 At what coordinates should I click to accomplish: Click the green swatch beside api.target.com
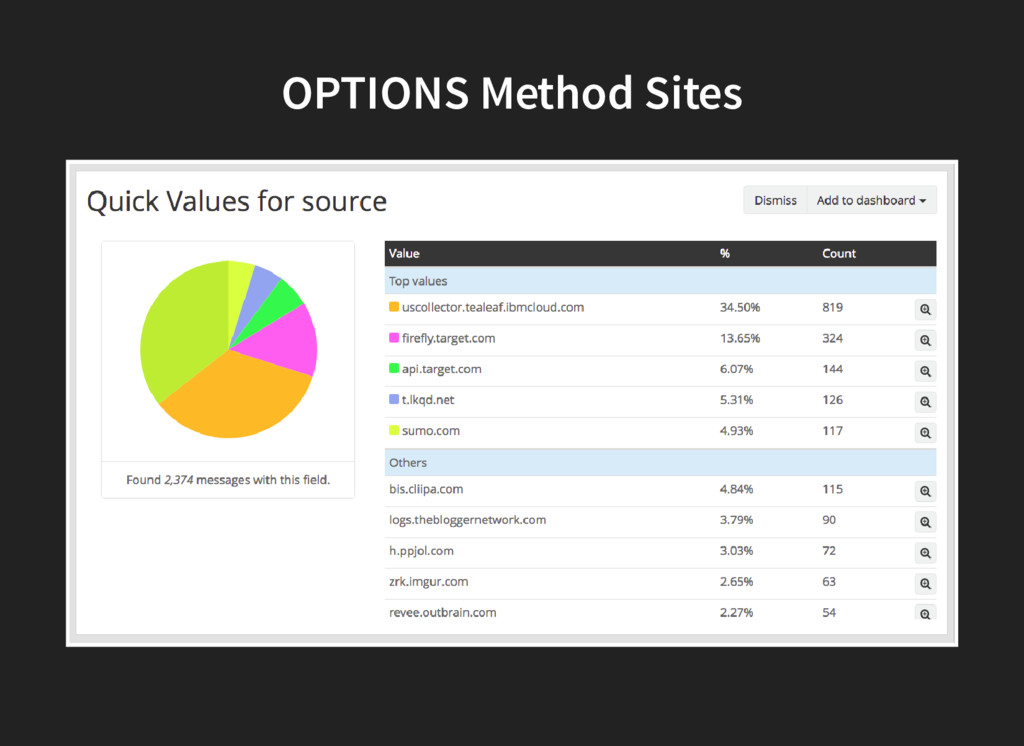click(394, 369)
